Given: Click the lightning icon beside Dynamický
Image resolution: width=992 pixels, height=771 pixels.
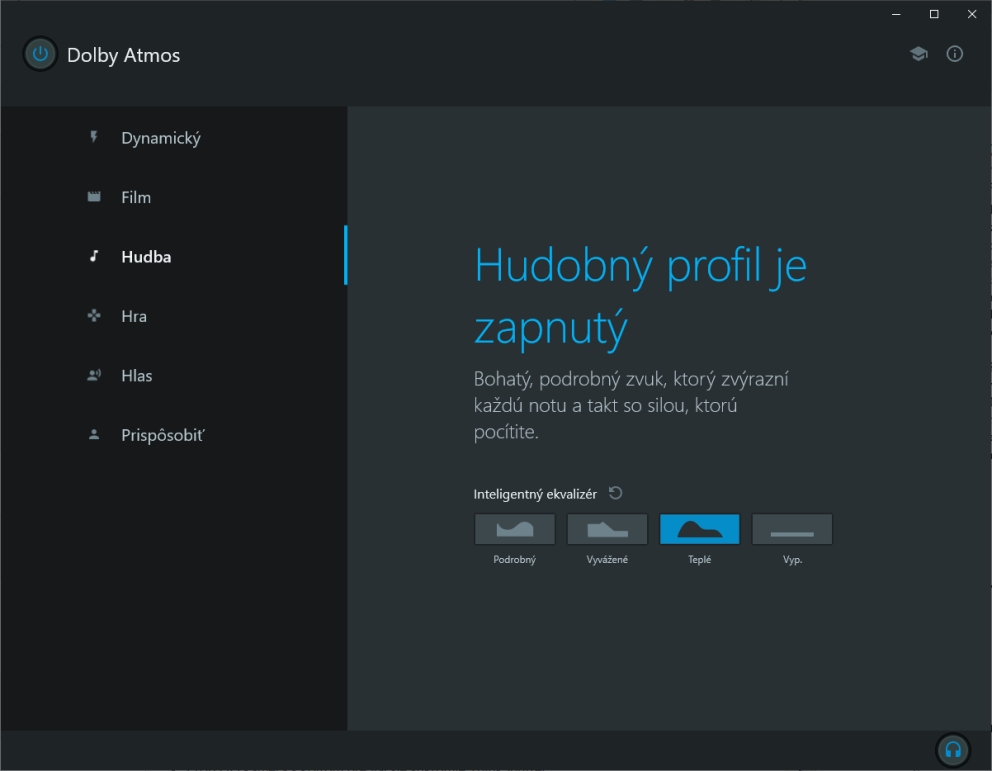Looking at the screenshot, I should click(94, 137).
